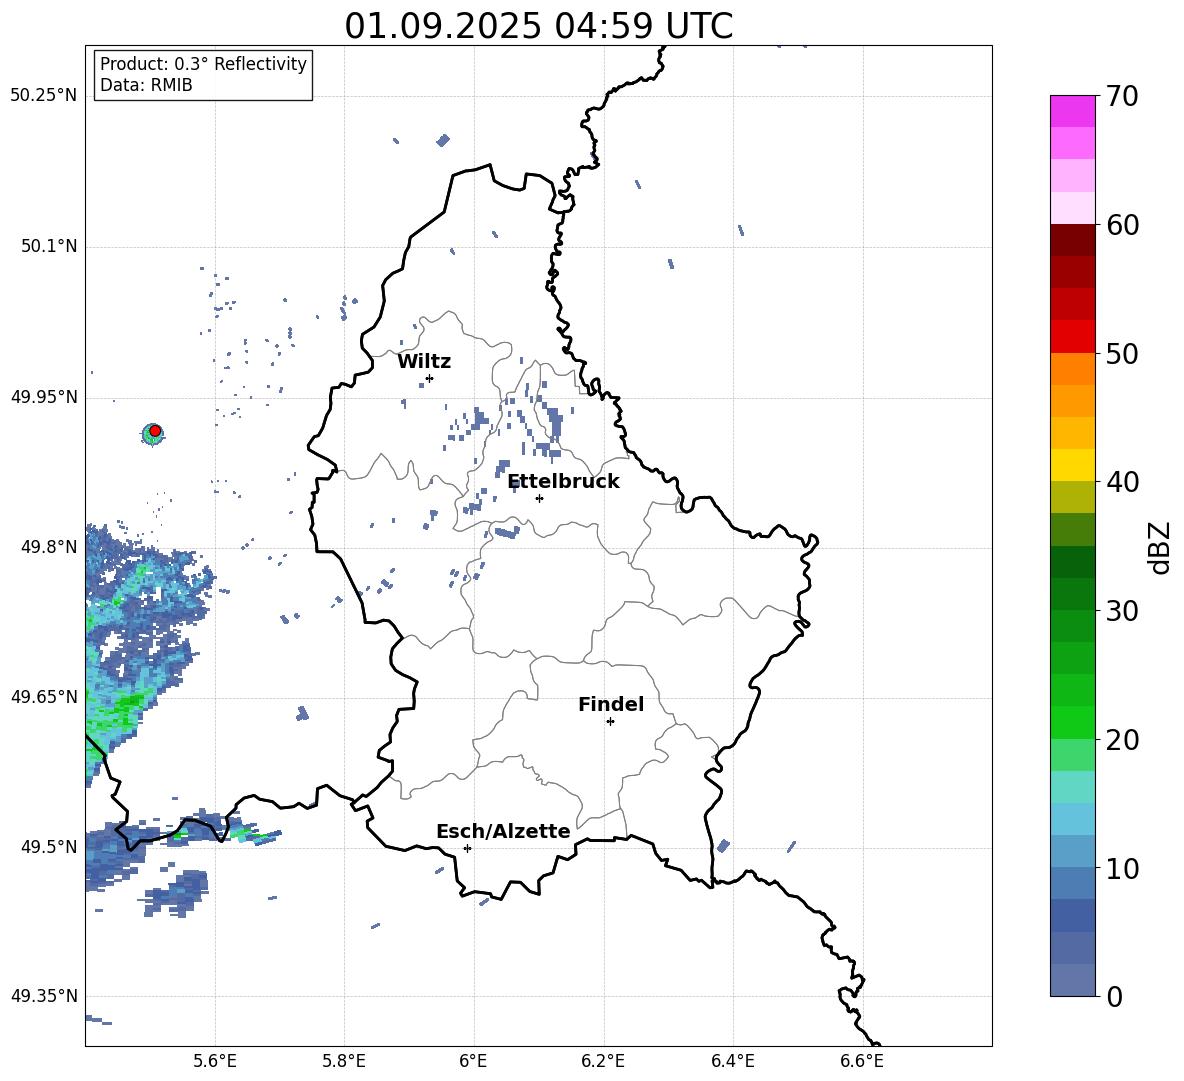Click the 'Product: 0.3° Reflectivity' line
Image resolution: width=1184 pixels, height=1081 pixels.
click(x=203, y=64)
